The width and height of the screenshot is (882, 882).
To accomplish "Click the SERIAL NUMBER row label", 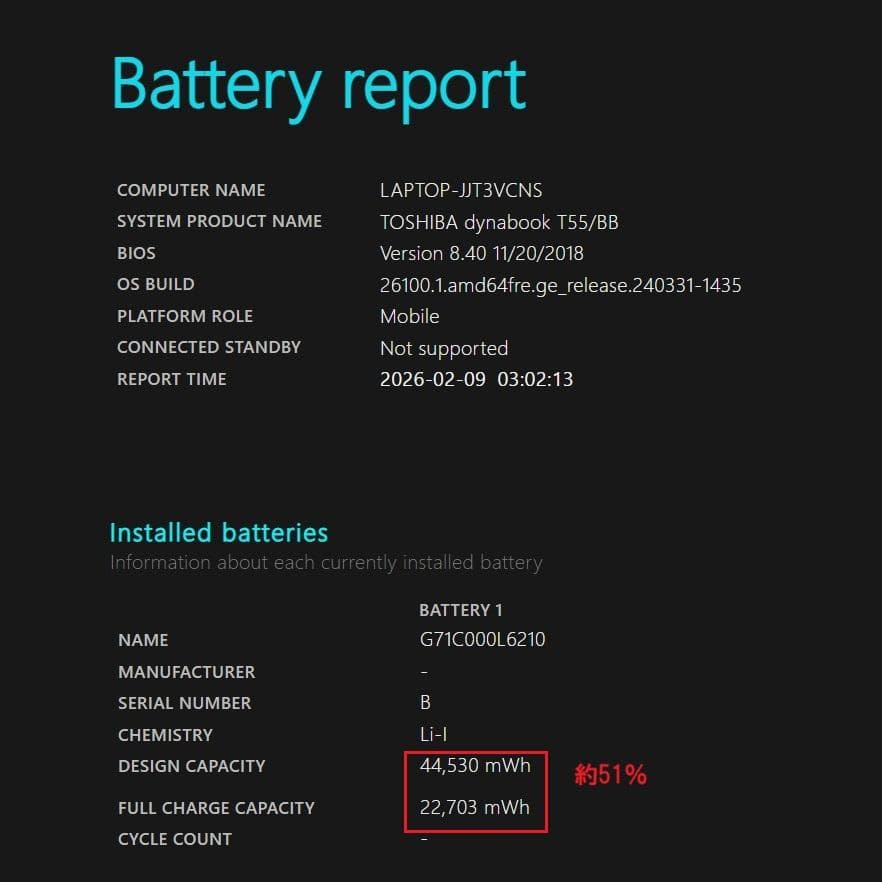I will point(184,703).
